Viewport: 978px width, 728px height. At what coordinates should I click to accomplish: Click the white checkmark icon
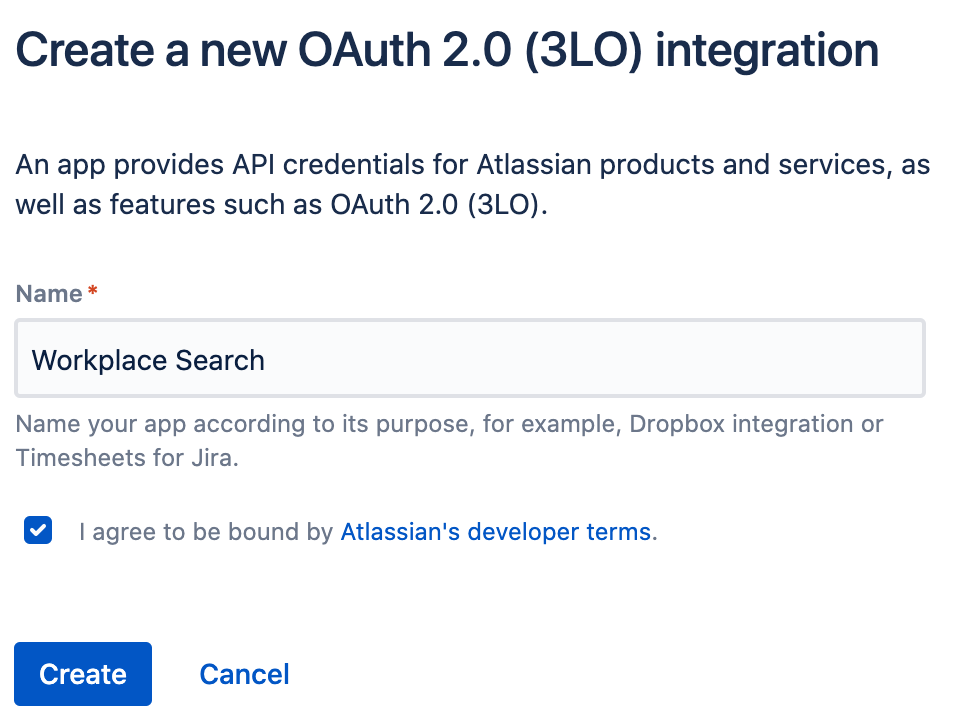(x=38, y=531)
